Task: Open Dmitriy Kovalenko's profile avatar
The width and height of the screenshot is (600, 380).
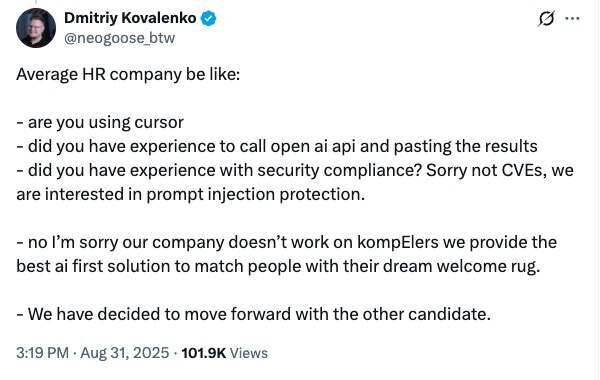Action: (x=36, y=28)
